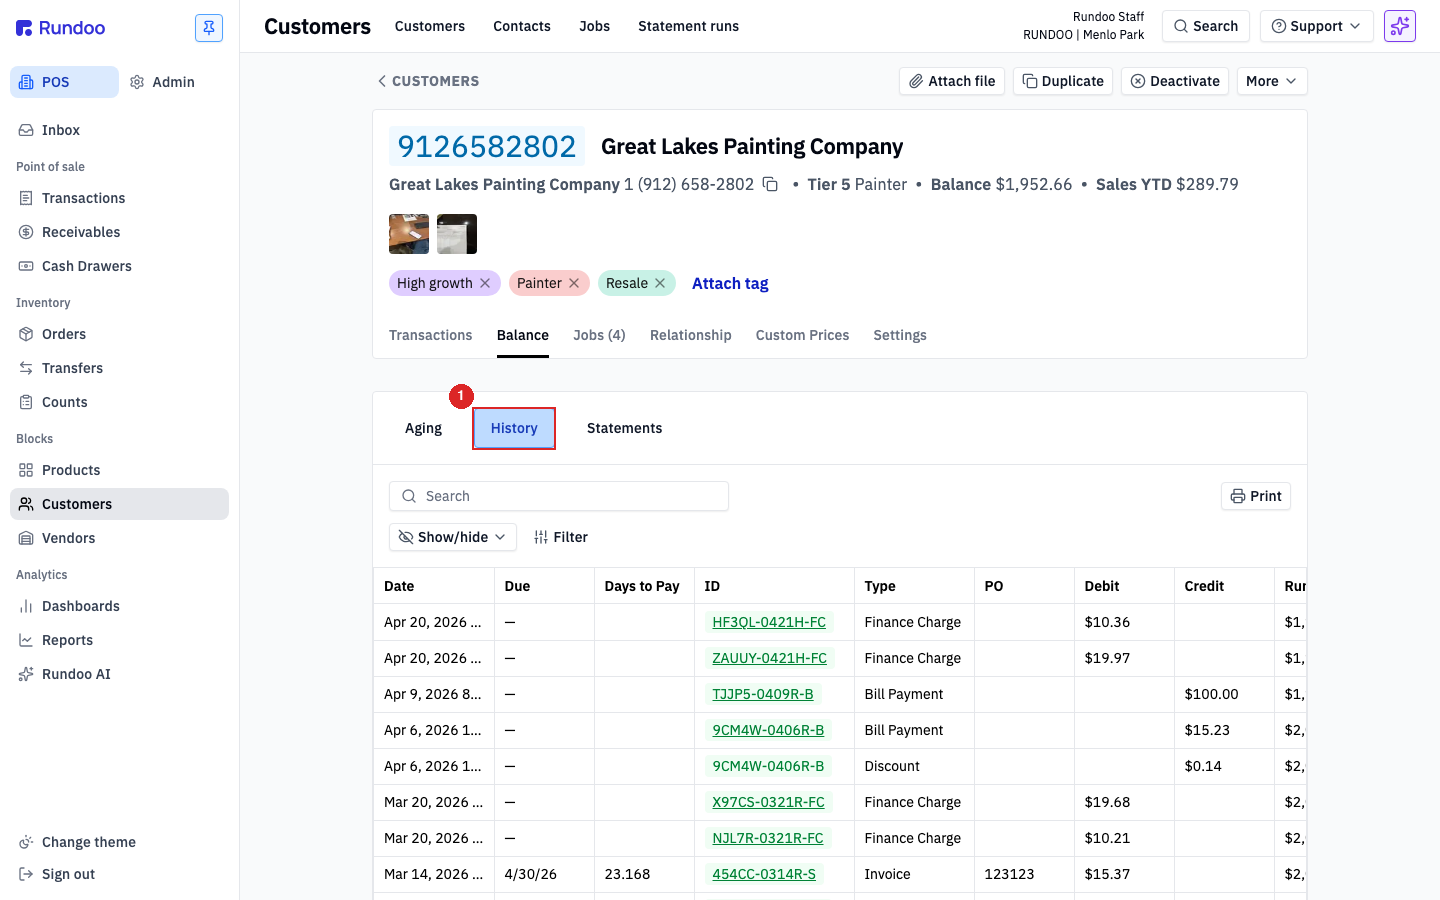Click Sign out
Image resolution: width=1440 pixels, height=900 pixels.
point(120,874)
